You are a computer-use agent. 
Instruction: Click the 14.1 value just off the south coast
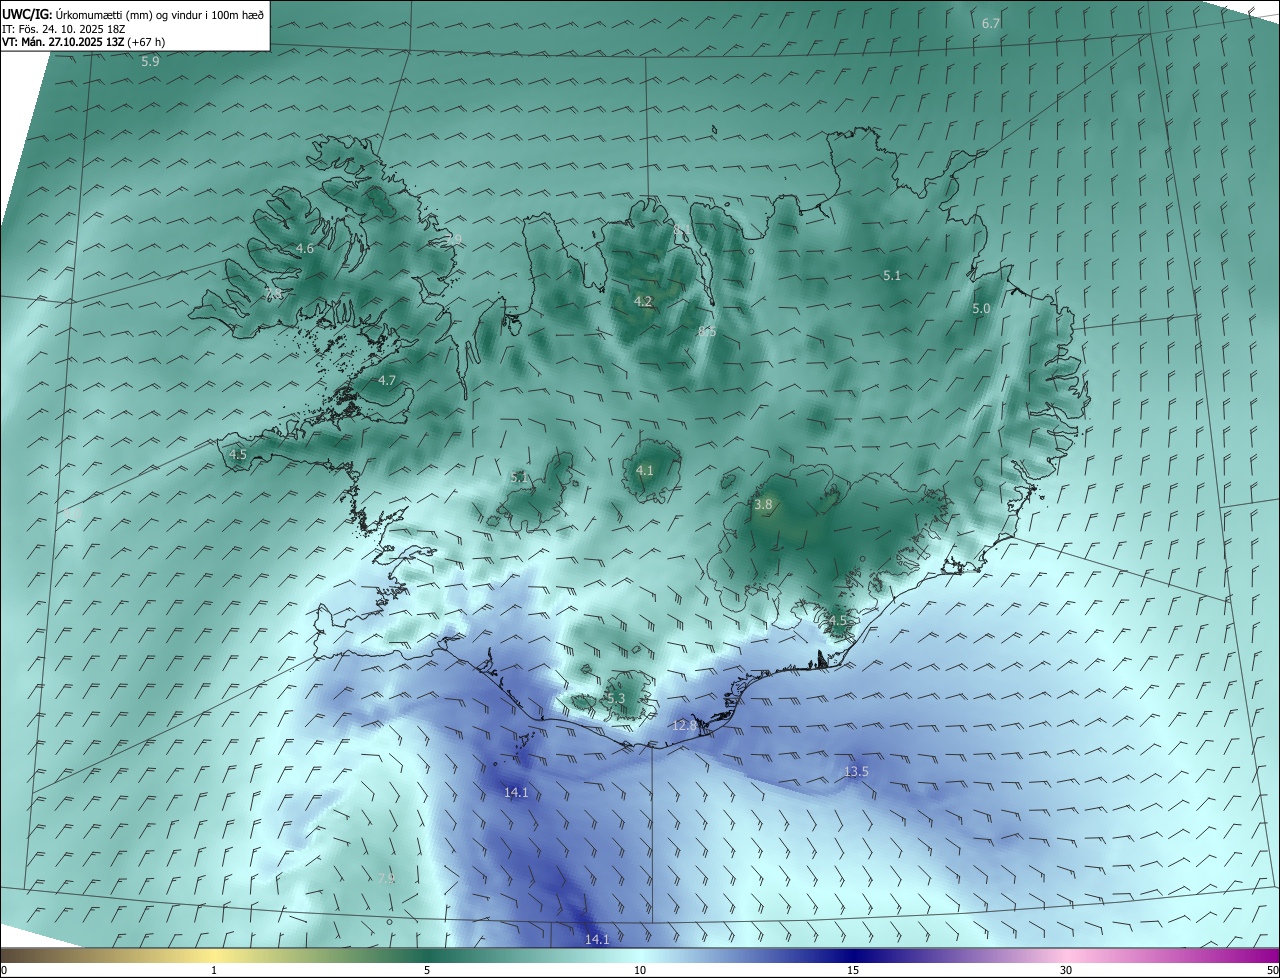click(x=516, y=792)
